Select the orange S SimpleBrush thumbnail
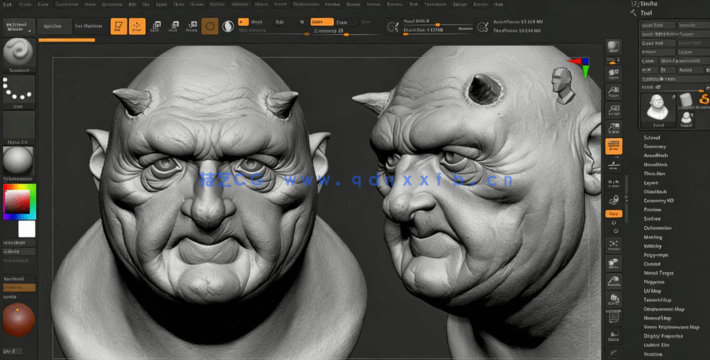The image size is (710, 360). tap(704, 100)
